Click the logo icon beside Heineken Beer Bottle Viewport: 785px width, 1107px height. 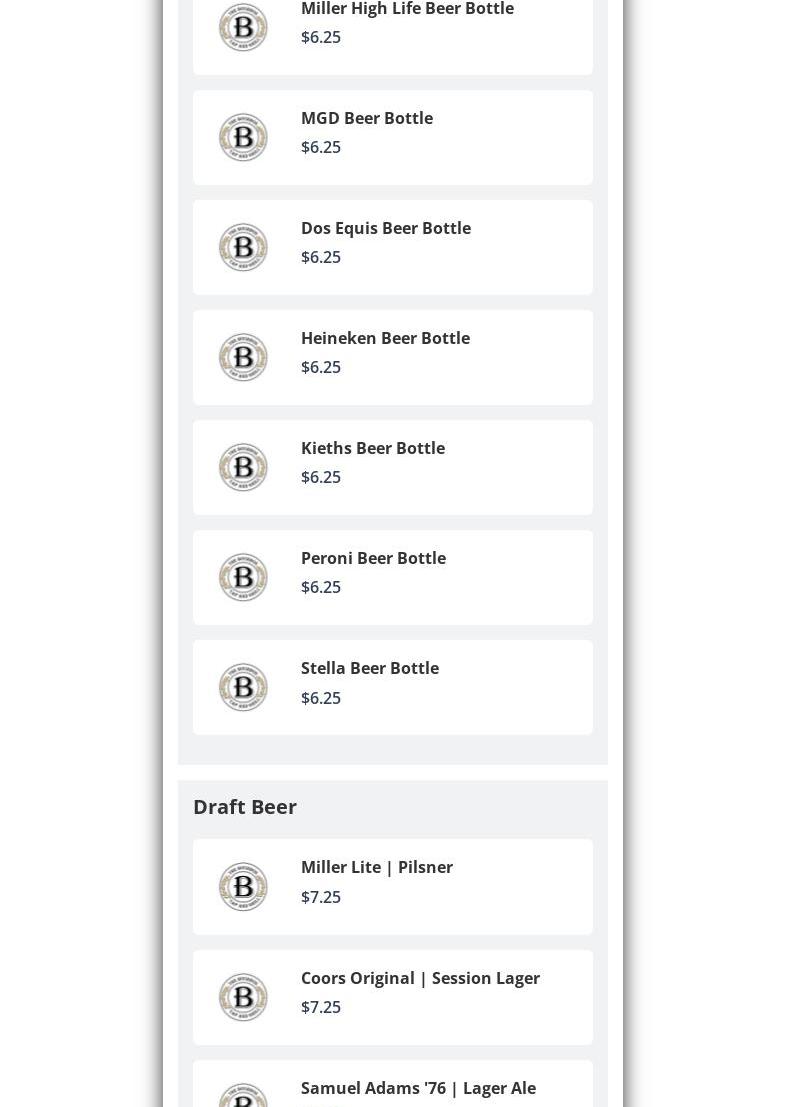point(243,357)
